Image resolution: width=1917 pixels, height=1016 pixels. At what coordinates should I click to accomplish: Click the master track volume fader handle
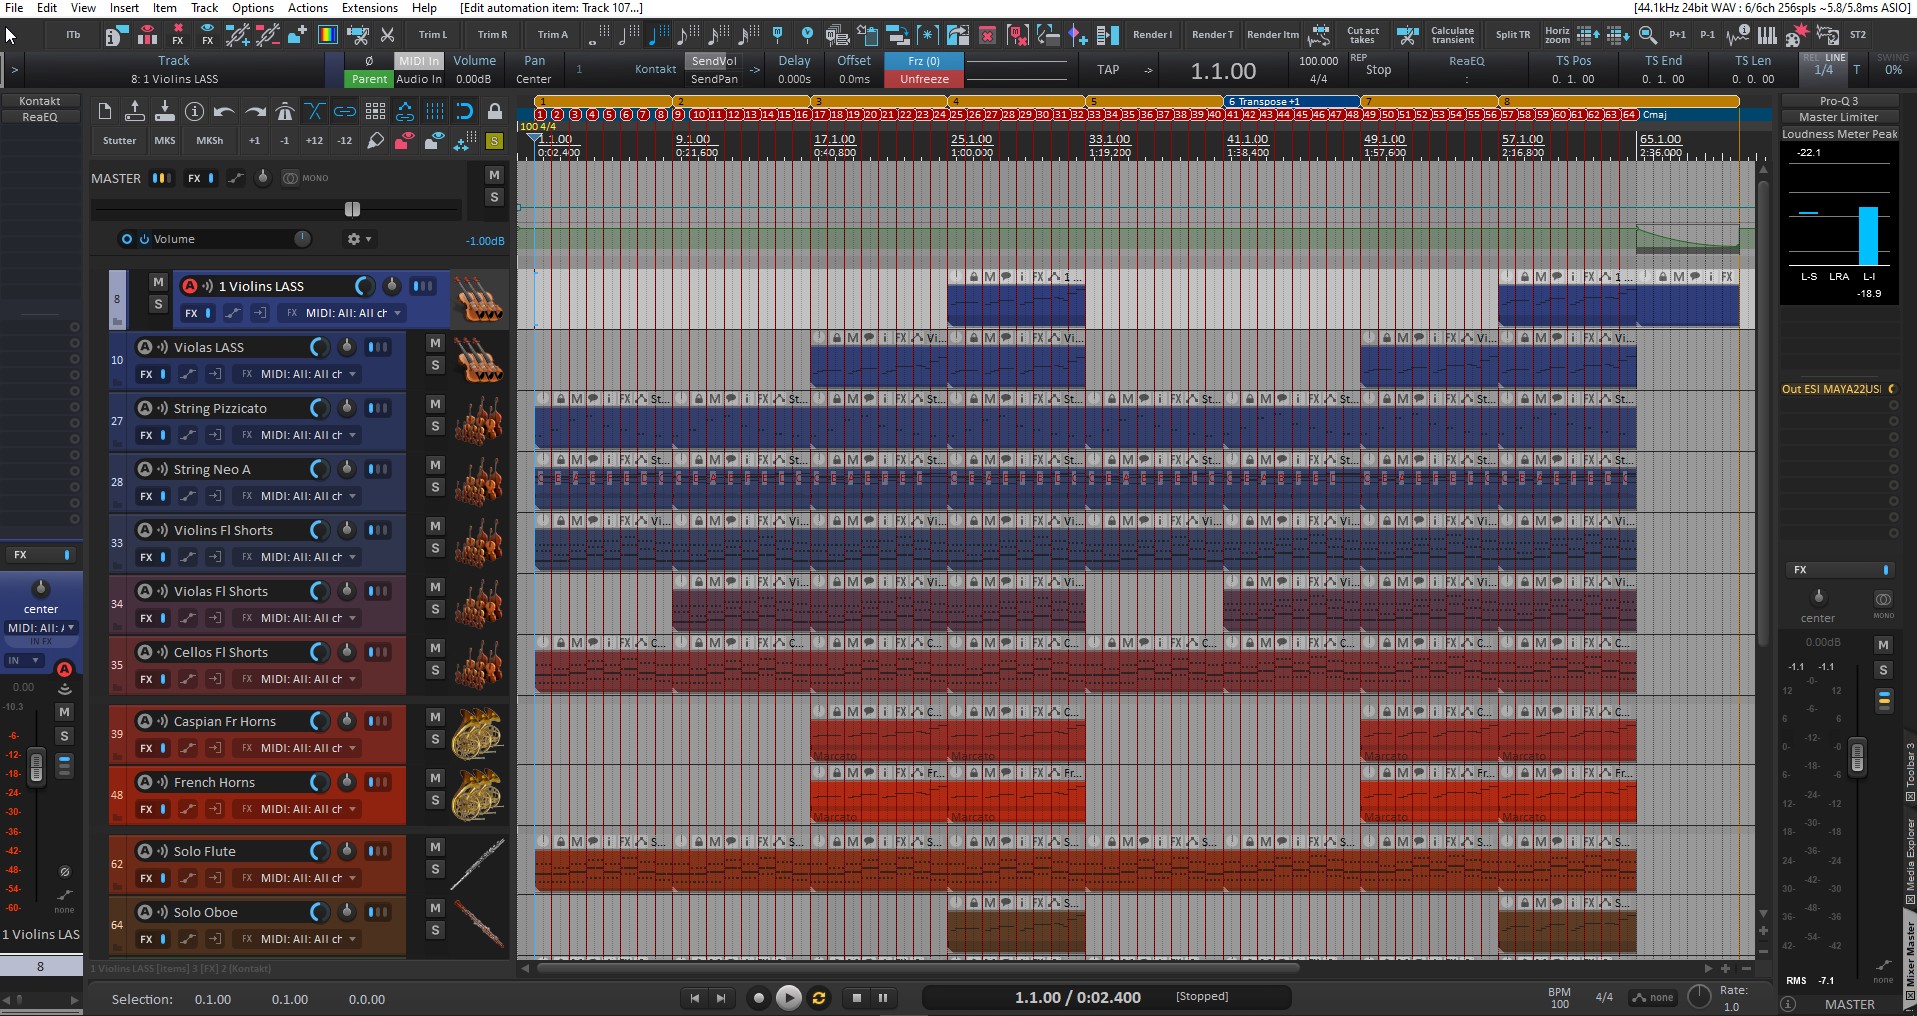[x=352, y=209]
